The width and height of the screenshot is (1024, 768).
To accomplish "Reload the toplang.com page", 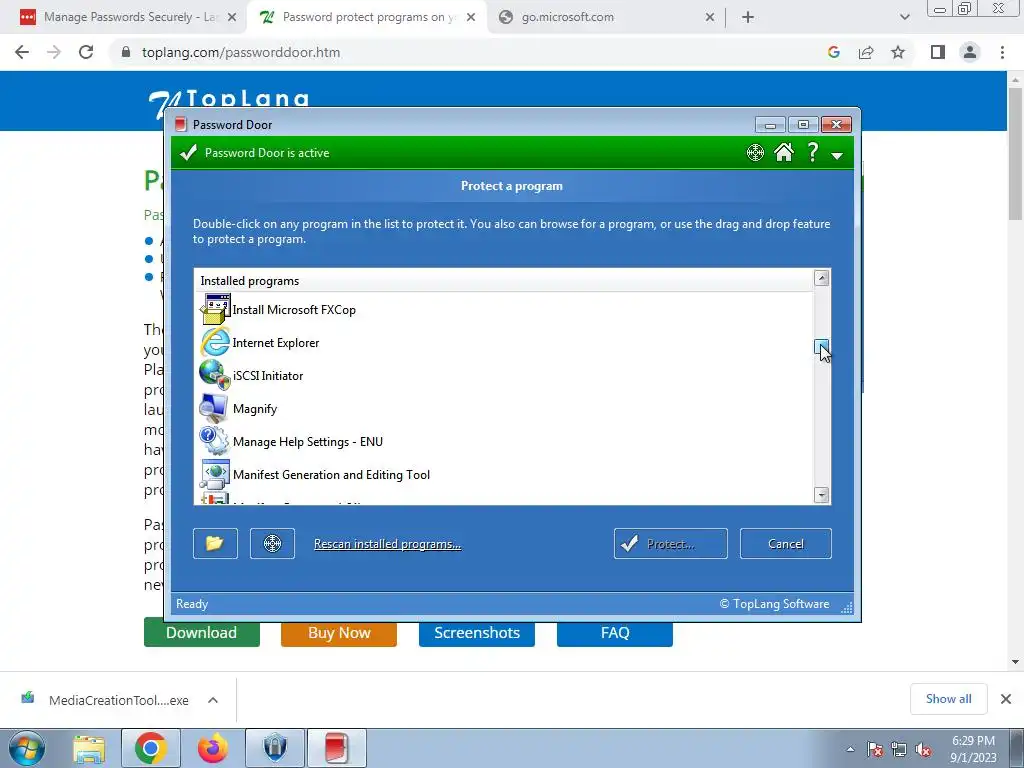I will point(86,52).
